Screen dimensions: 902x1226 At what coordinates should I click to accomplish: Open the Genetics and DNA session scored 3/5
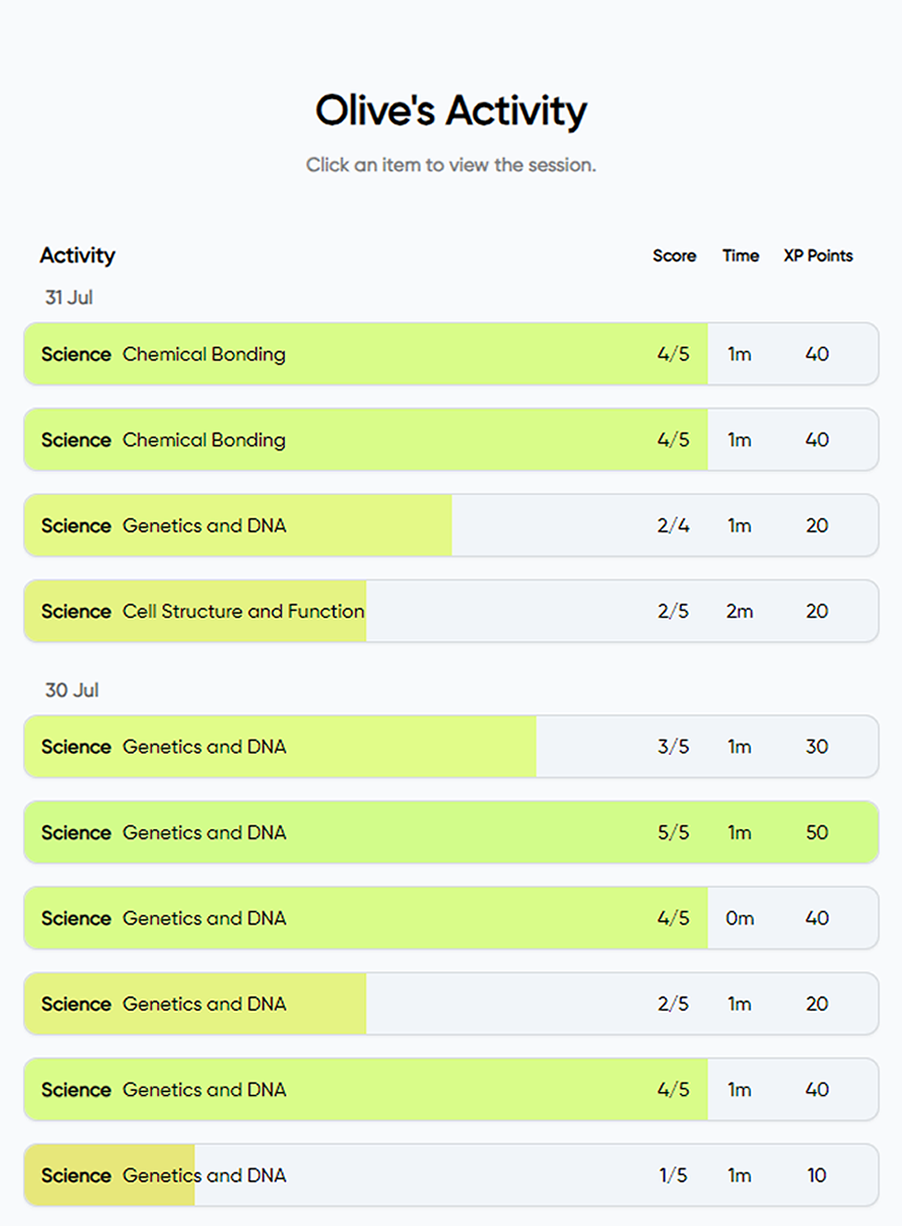tap(450, 747)
